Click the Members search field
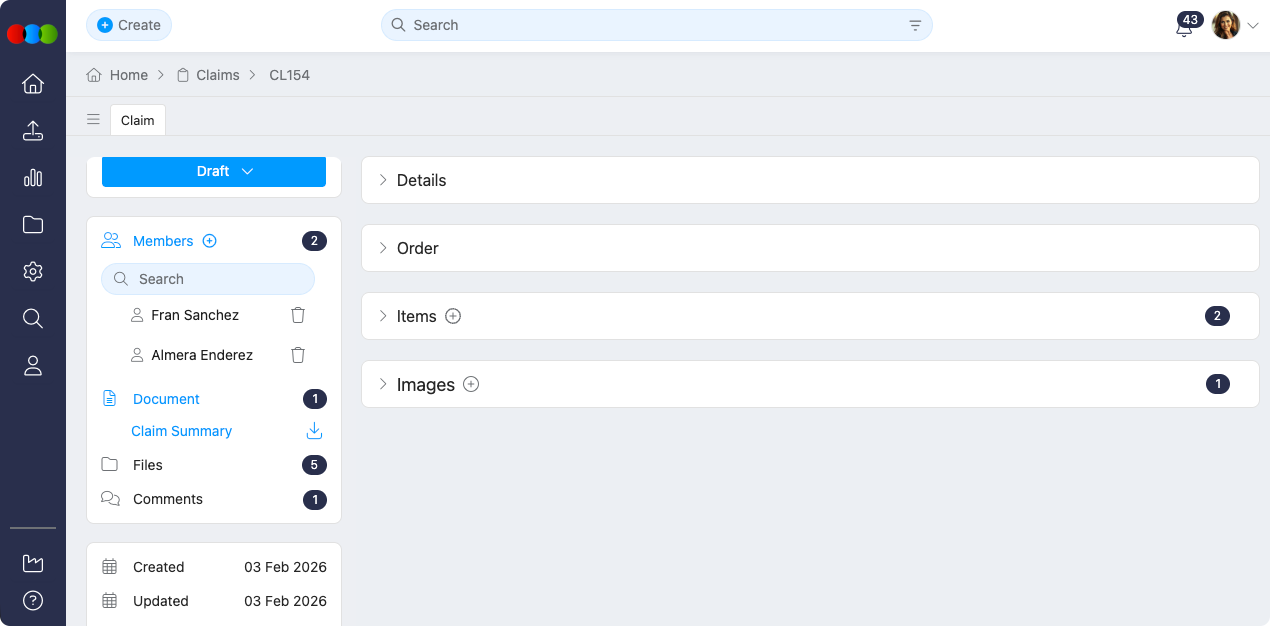Viewport: 1270px width, 626px height. point(208,279)
